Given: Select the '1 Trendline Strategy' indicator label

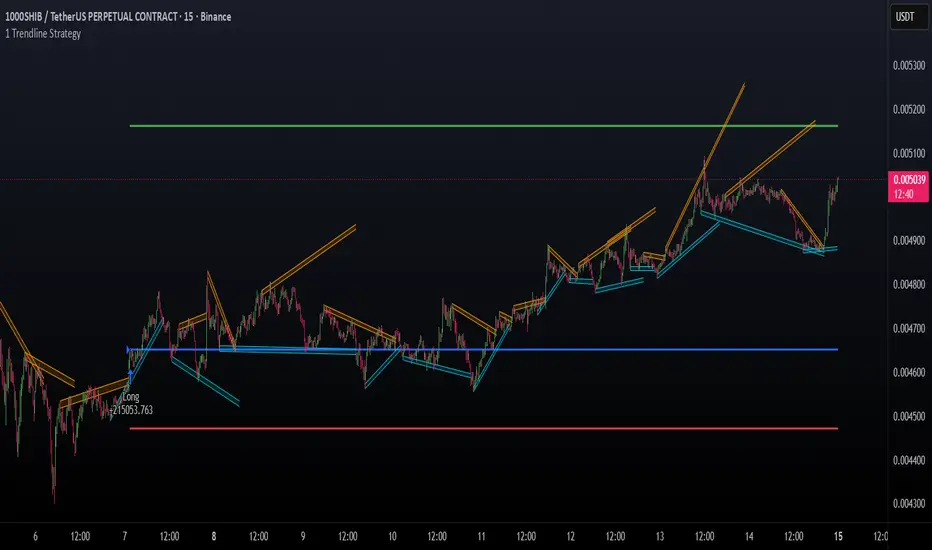Looking at the screenshot, I should pyautogui.click(x=43, y=34).
